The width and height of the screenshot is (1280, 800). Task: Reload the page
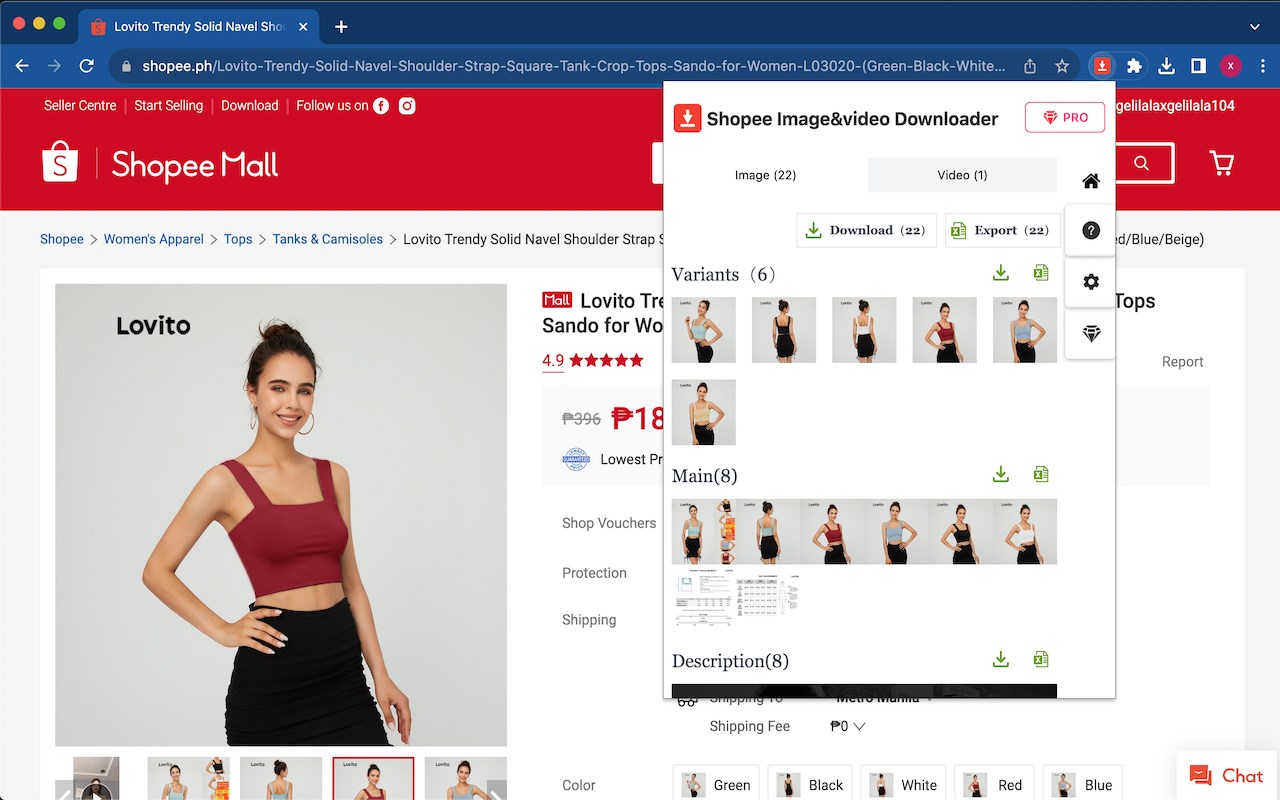point(87,66)
